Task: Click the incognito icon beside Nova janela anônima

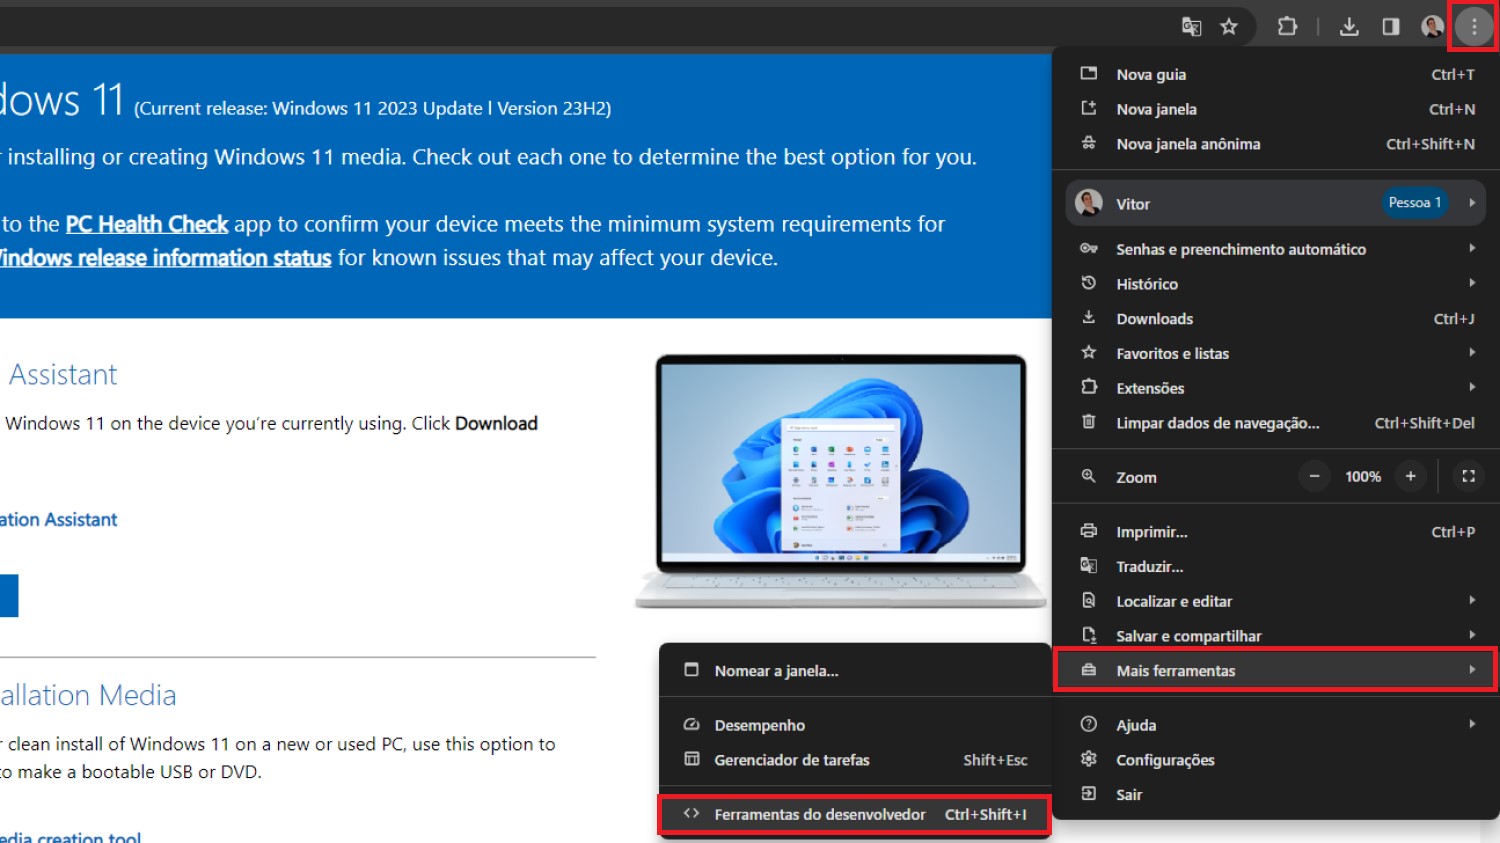Action: tap(1089, 143)
